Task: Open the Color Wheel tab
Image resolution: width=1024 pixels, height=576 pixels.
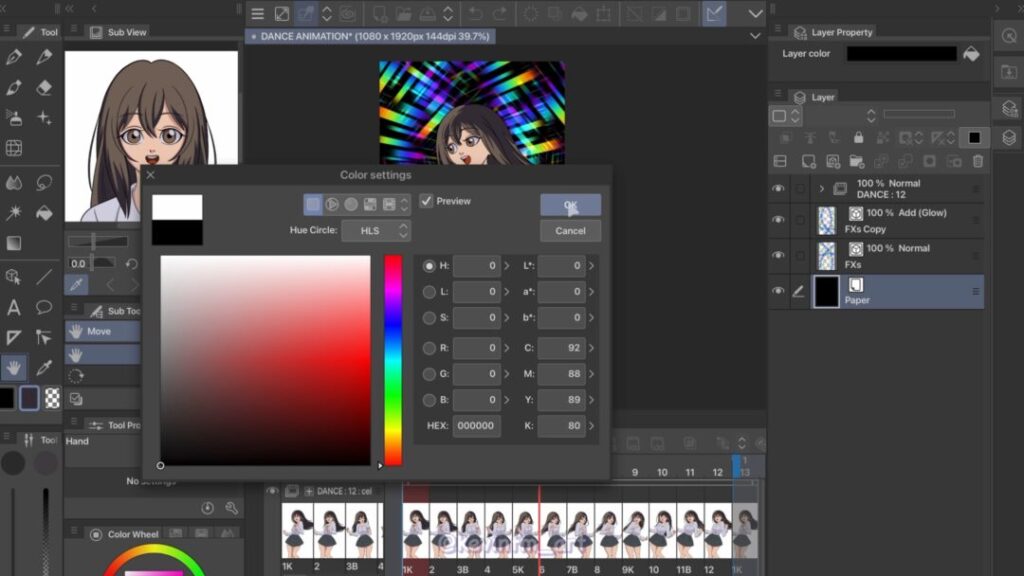Action: [x=125, y=534]
